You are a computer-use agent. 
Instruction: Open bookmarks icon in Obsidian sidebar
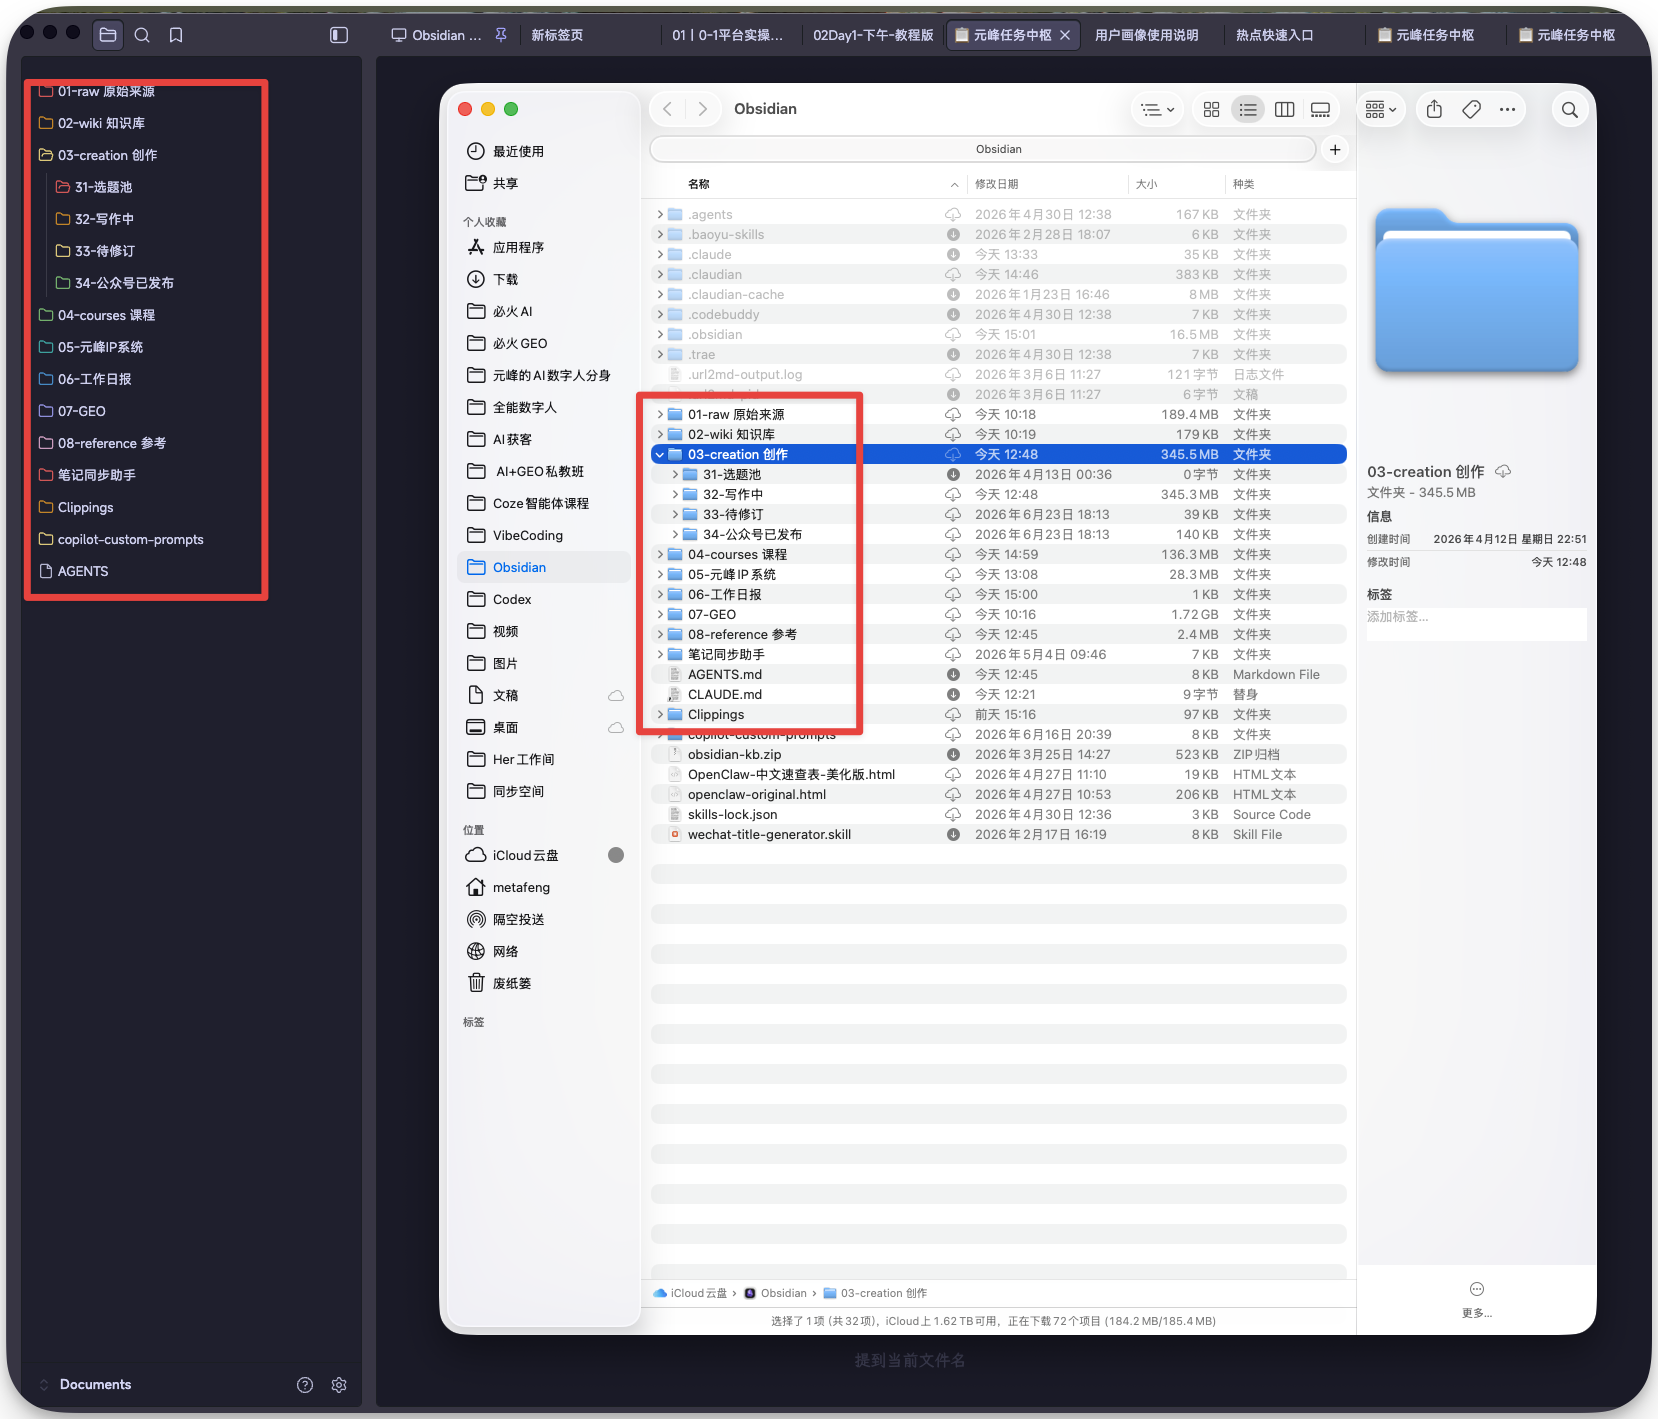(176, 35)
